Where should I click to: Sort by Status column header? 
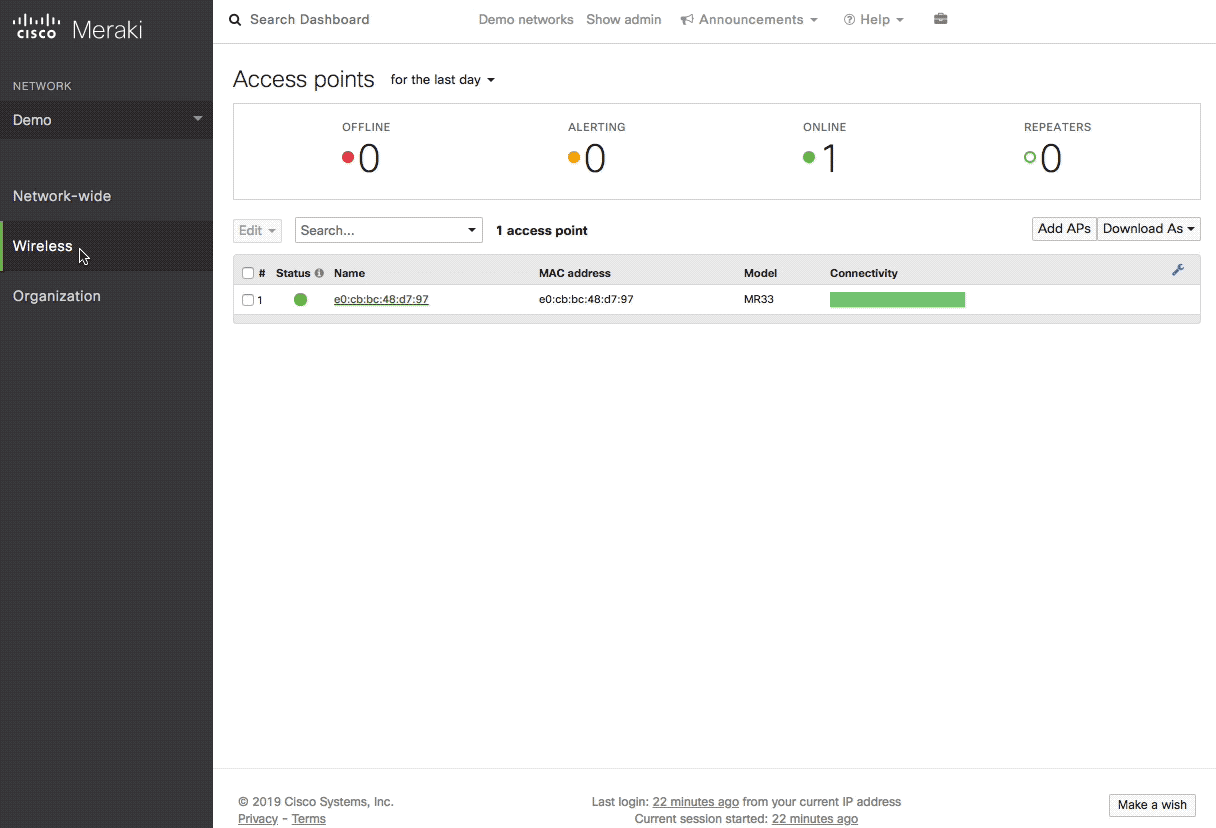[293, 273]
